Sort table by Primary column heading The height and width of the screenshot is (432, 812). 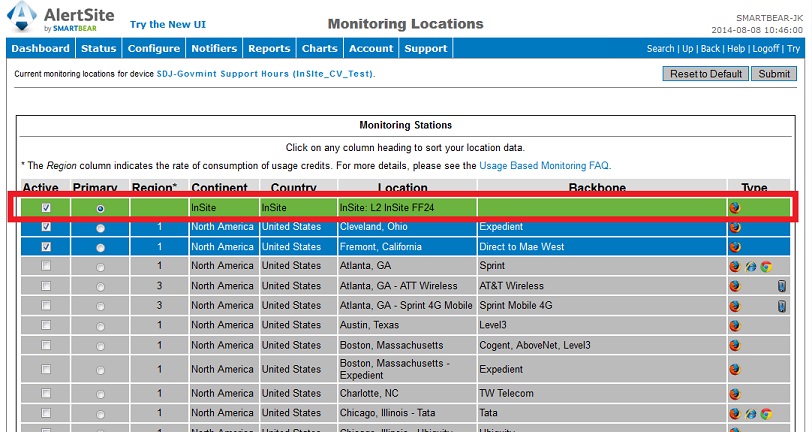(95, 188)
